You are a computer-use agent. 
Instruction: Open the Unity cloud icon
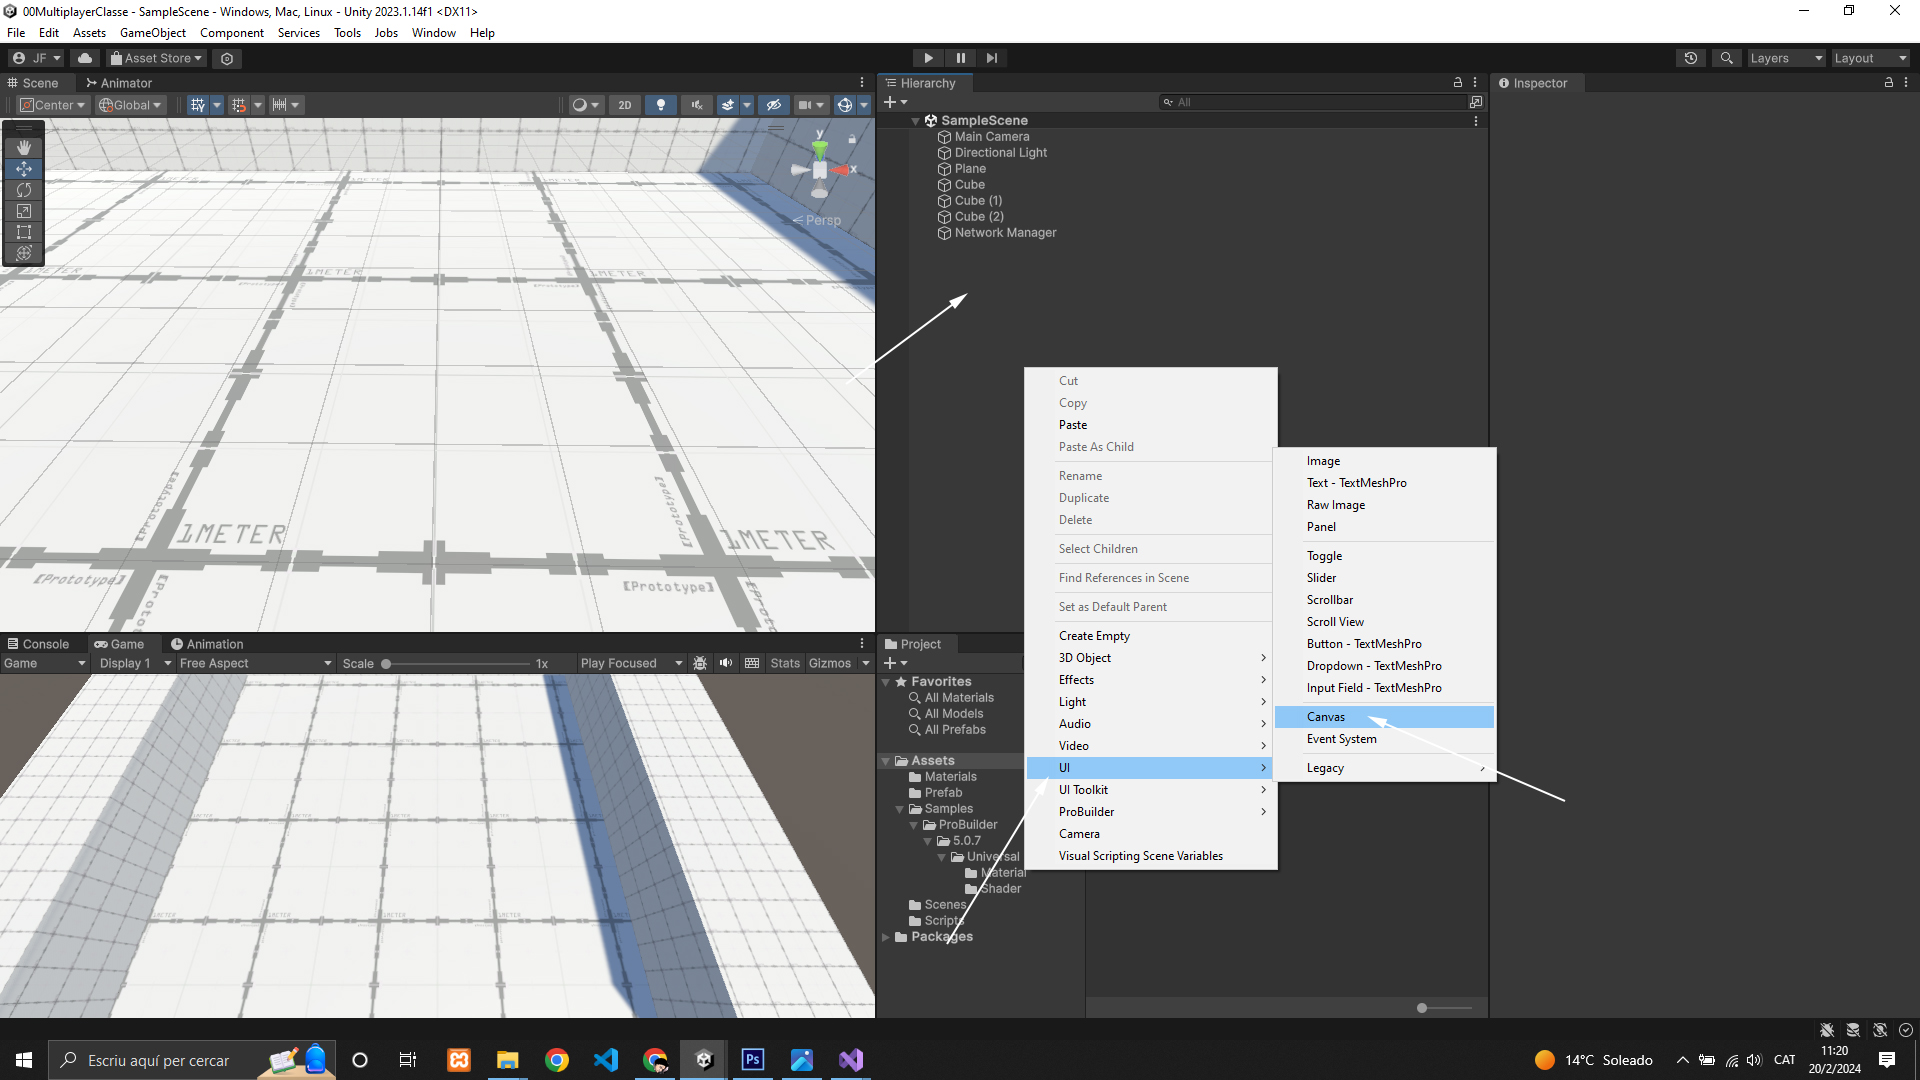[x=85, y=58]
